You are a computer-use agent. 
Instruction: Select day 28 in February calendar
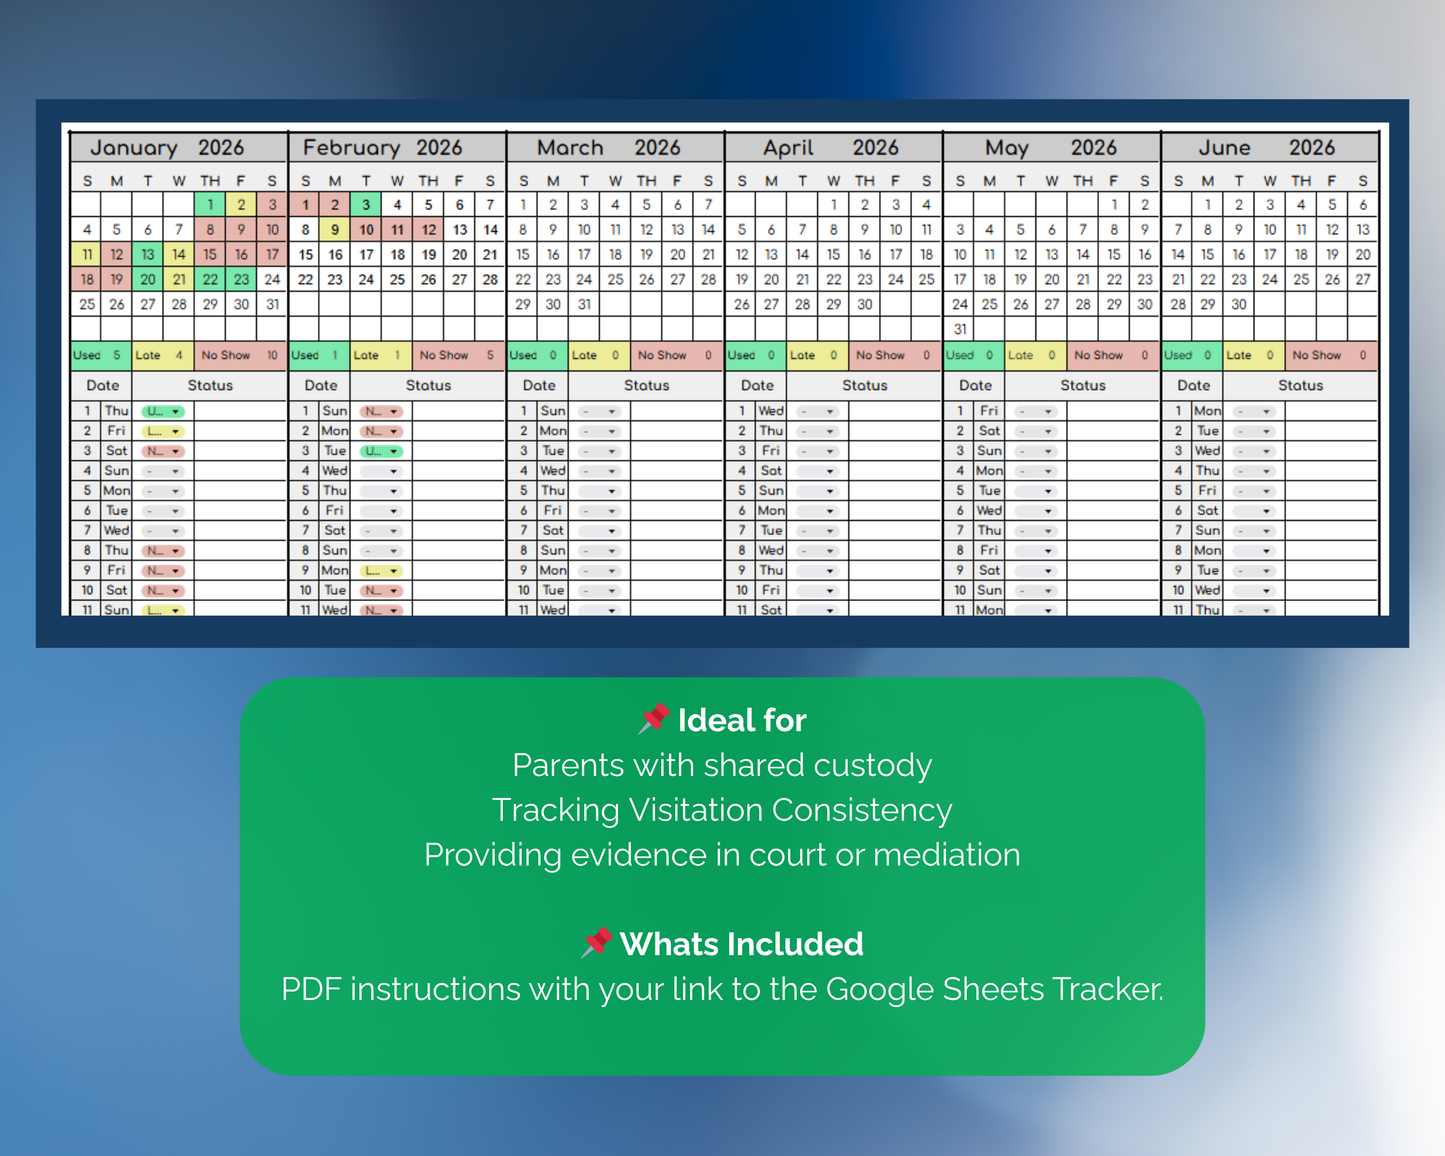click(x=490, y=280)
